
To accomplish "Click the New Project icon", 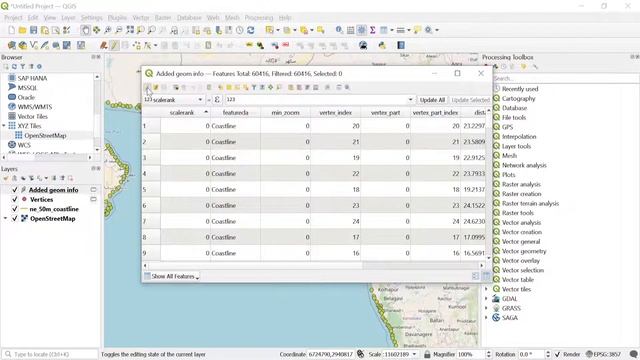I will [x=11, y=30].
